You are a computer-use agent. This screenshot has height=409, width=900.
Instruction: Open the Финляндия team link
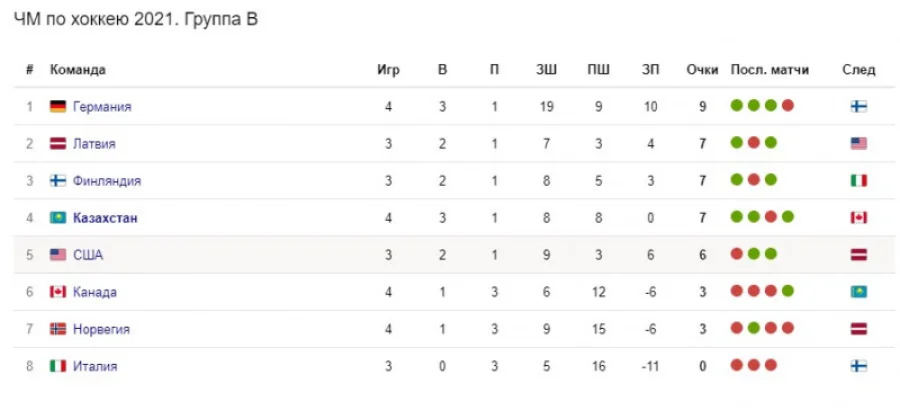pos(107,180)
